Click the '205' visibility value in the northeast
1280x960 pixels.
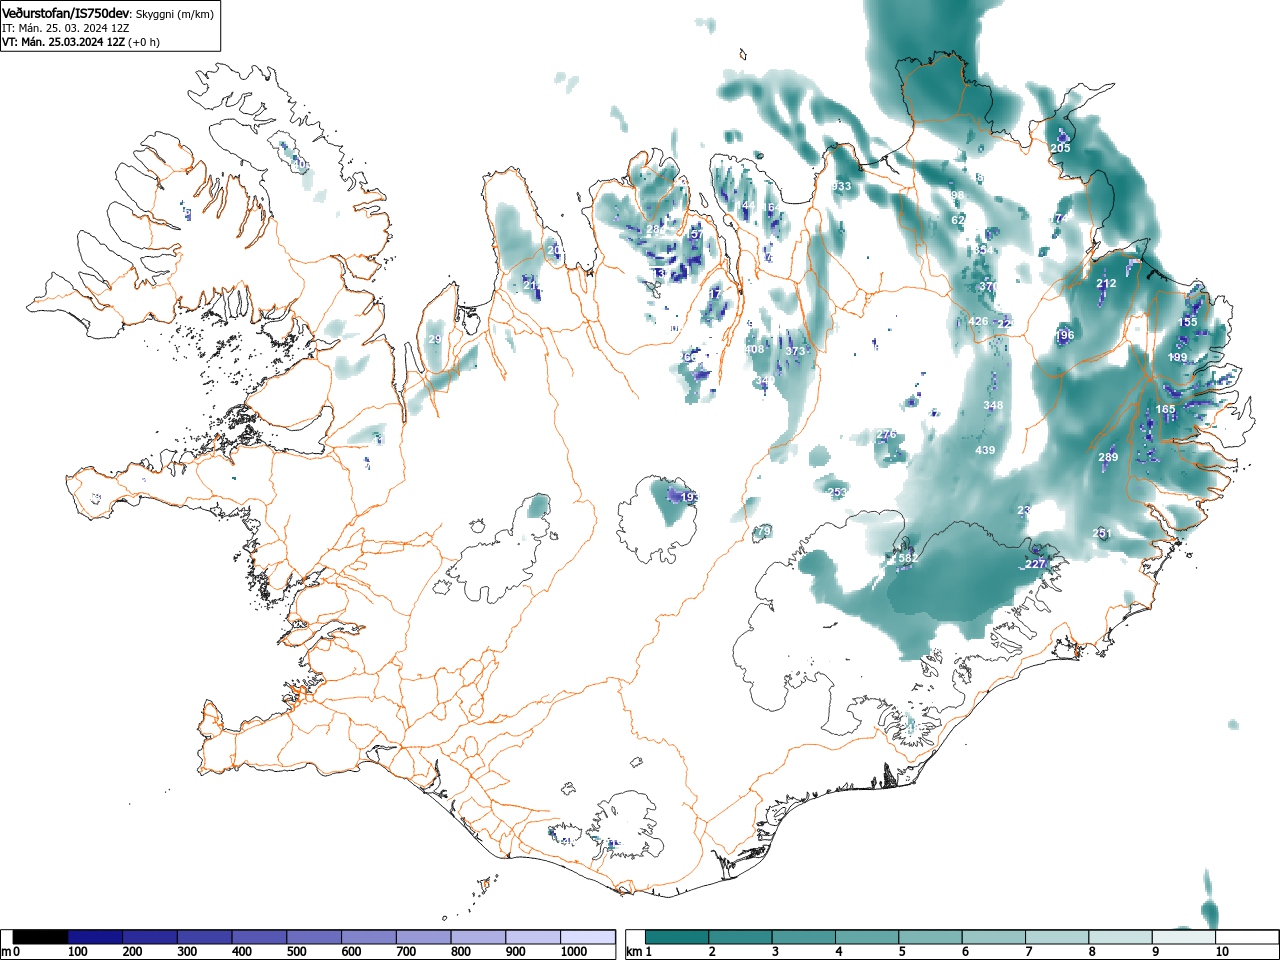pyautogui.click(x=1060, y=148)
